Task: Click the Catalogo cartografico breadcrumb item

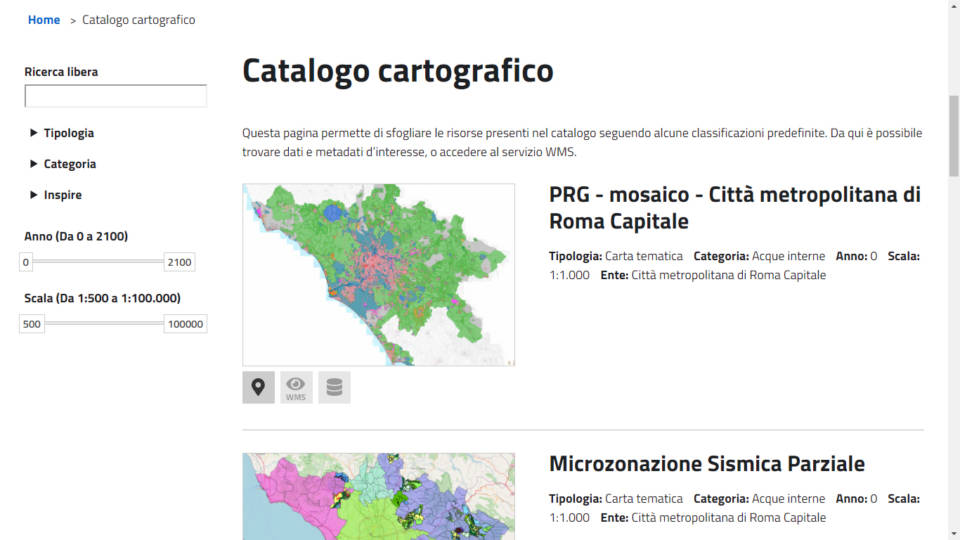Action: pos(139,20)
